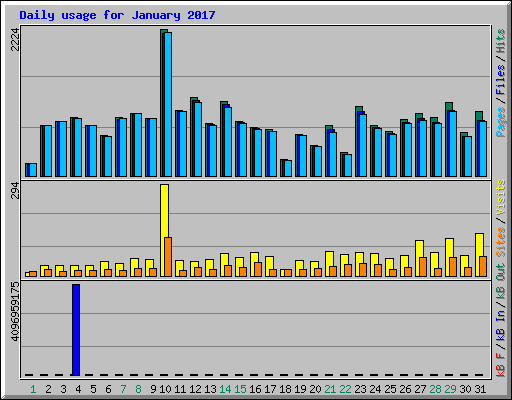Viewport: 512px width, 400px height.
Task: Click day label 25 on the x-axis
Action: [x=390, y=389]
